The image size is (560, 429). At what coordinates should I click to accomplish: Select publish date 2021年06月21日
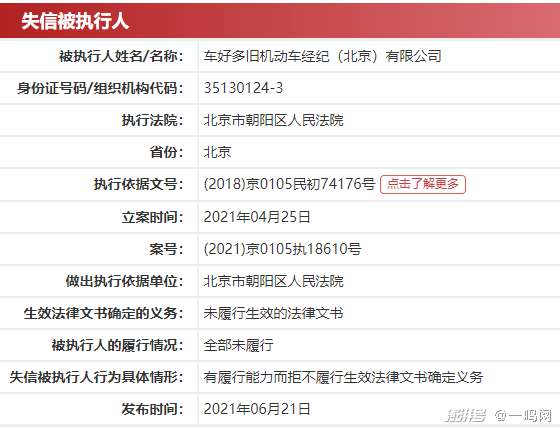pyautogui.click(x=257, y=409)
